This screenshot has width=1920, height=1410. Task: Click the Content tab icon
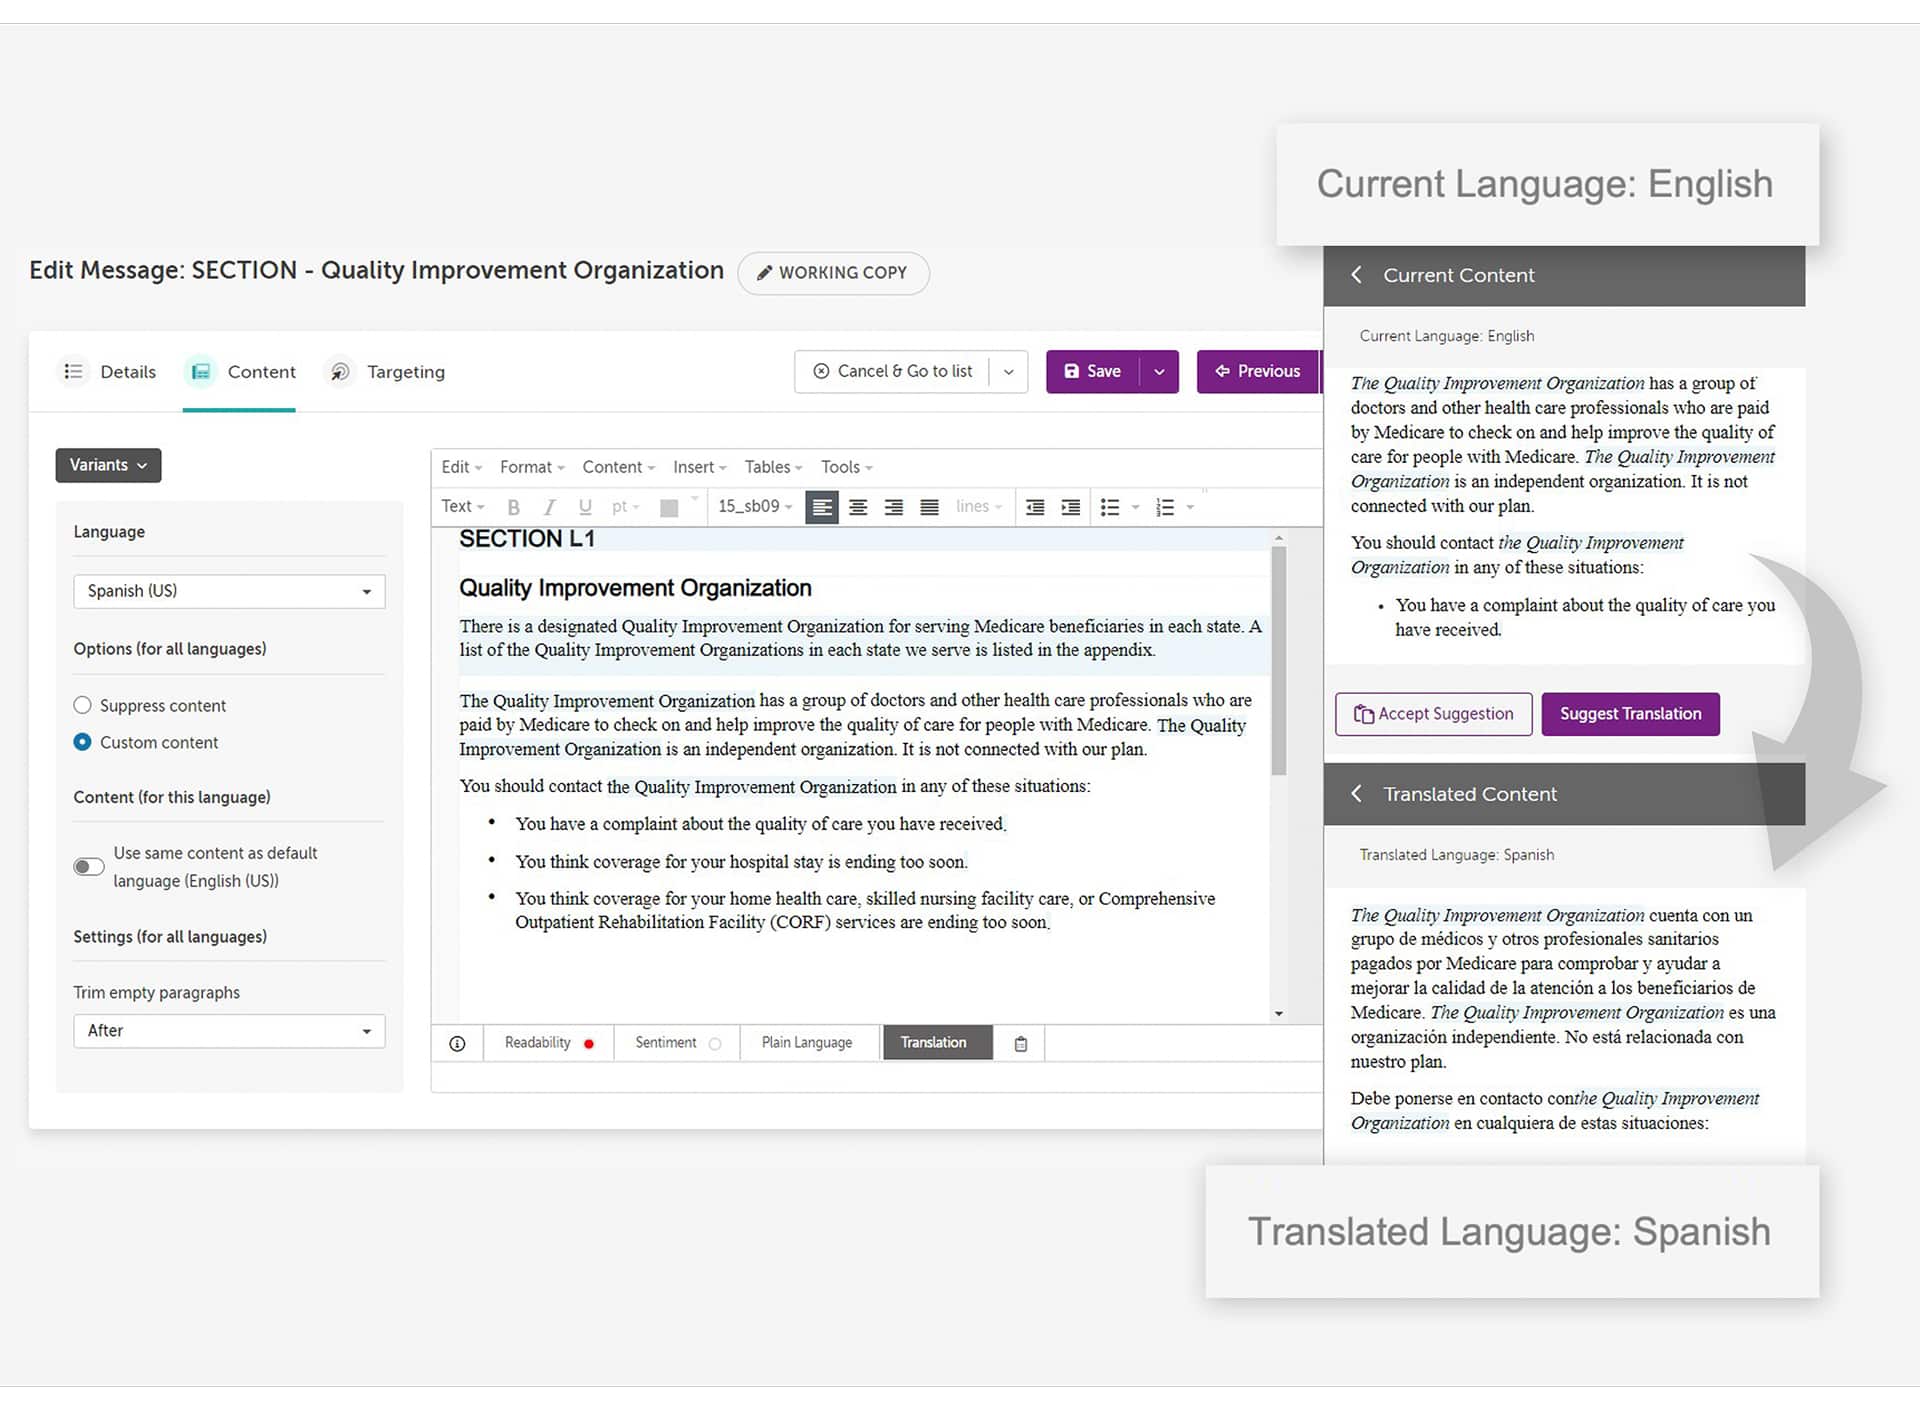201,371
